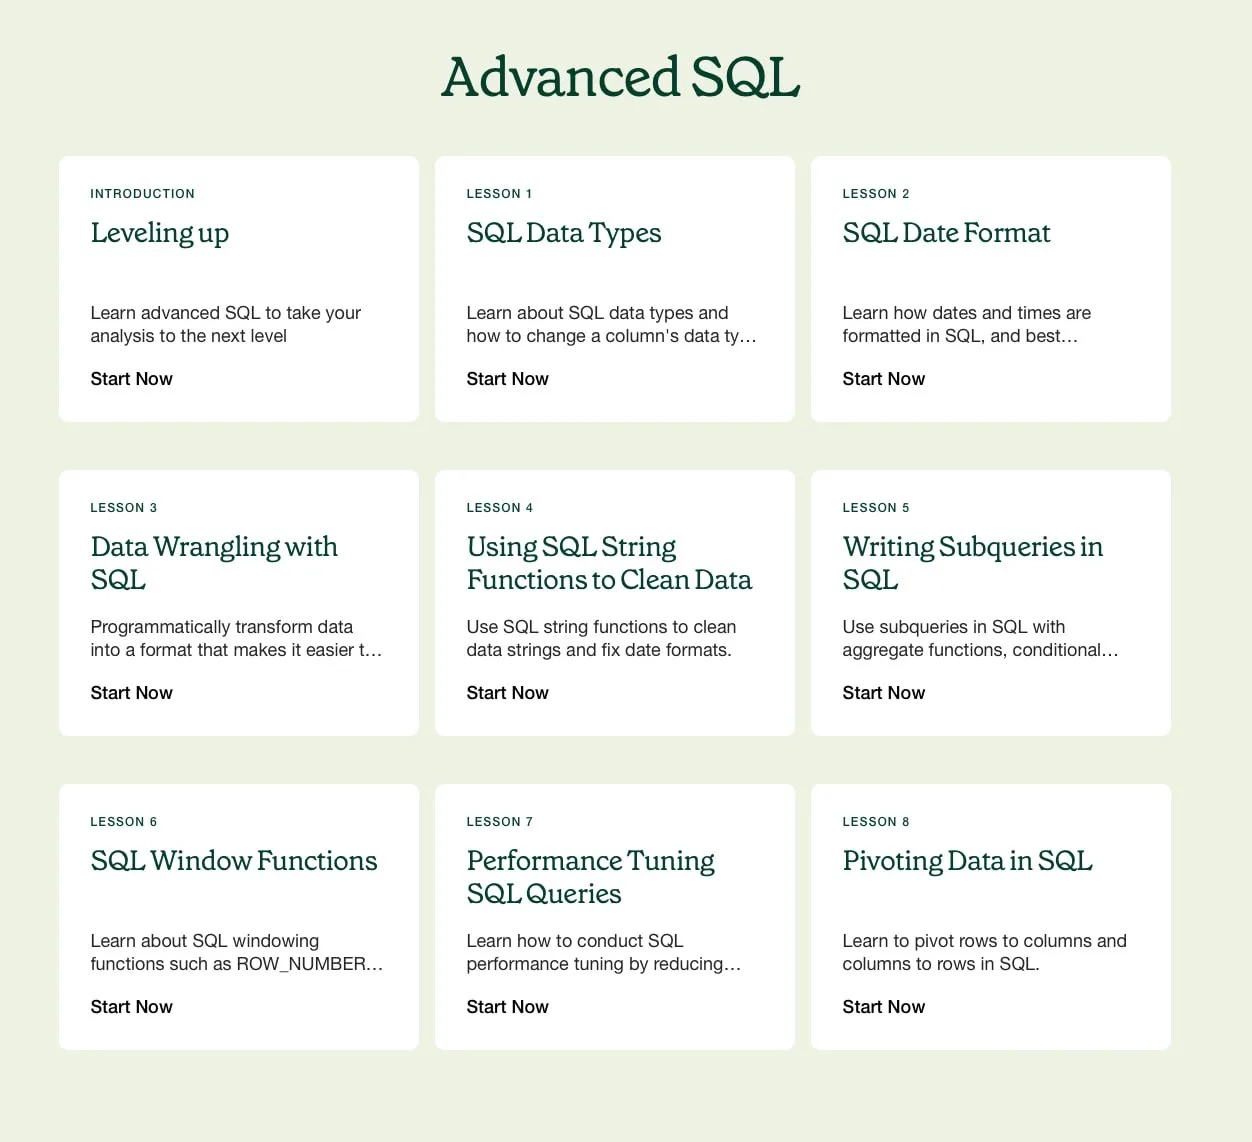Select Using SQL String Functions to Clean Data heading
The image size is (1252, 1142).
[x=608, y=562]
